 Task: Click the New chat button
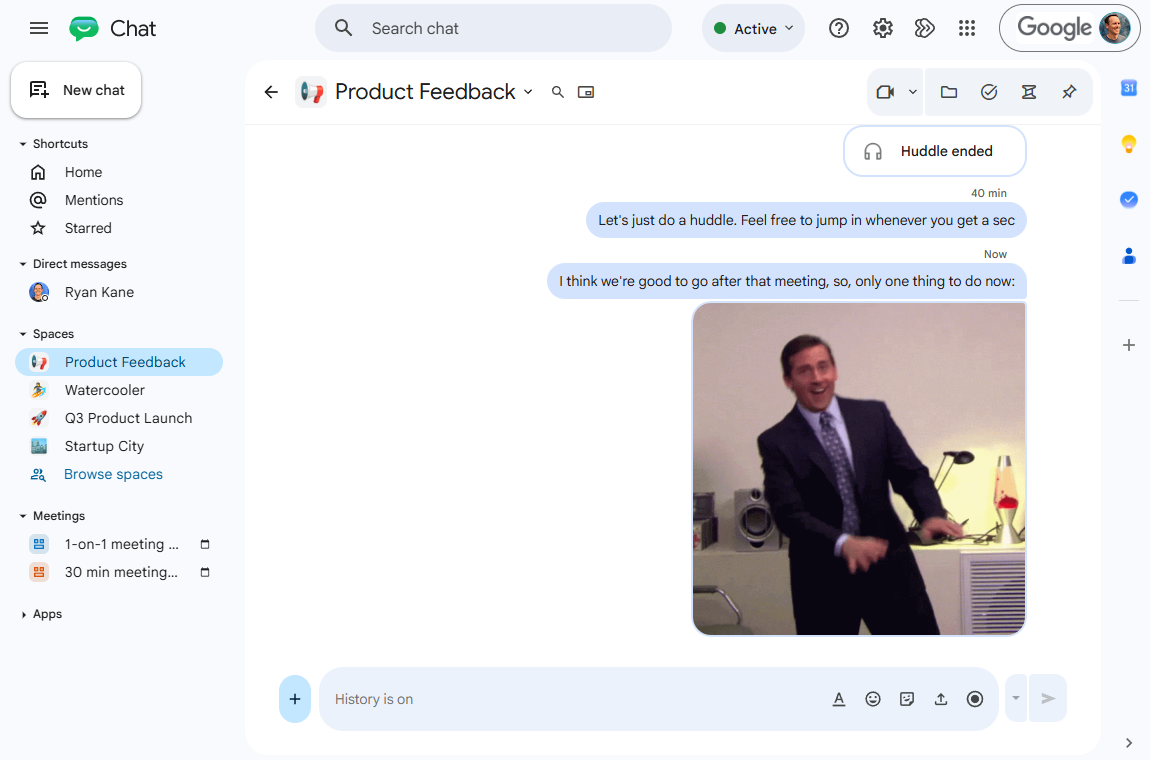(x=76, y=90)
